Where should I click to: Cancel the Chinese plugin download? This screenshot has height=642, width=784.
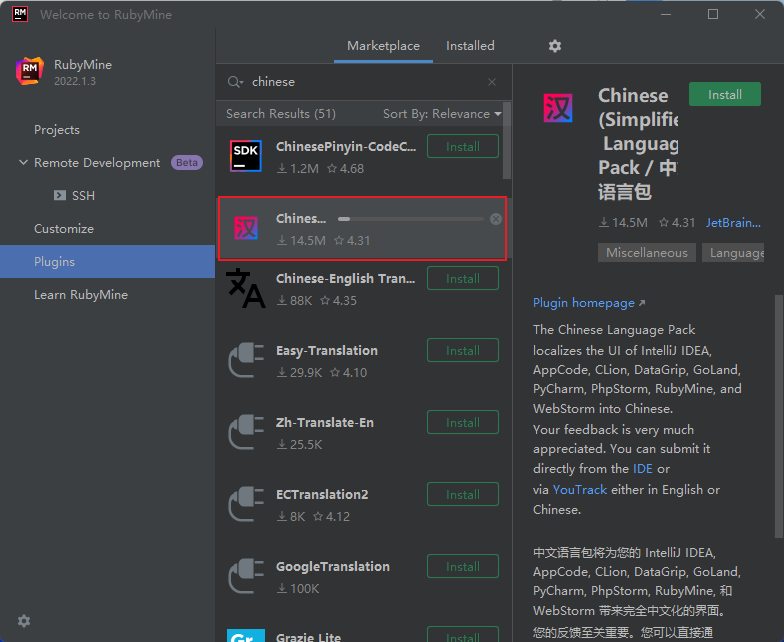coord(496,219)
